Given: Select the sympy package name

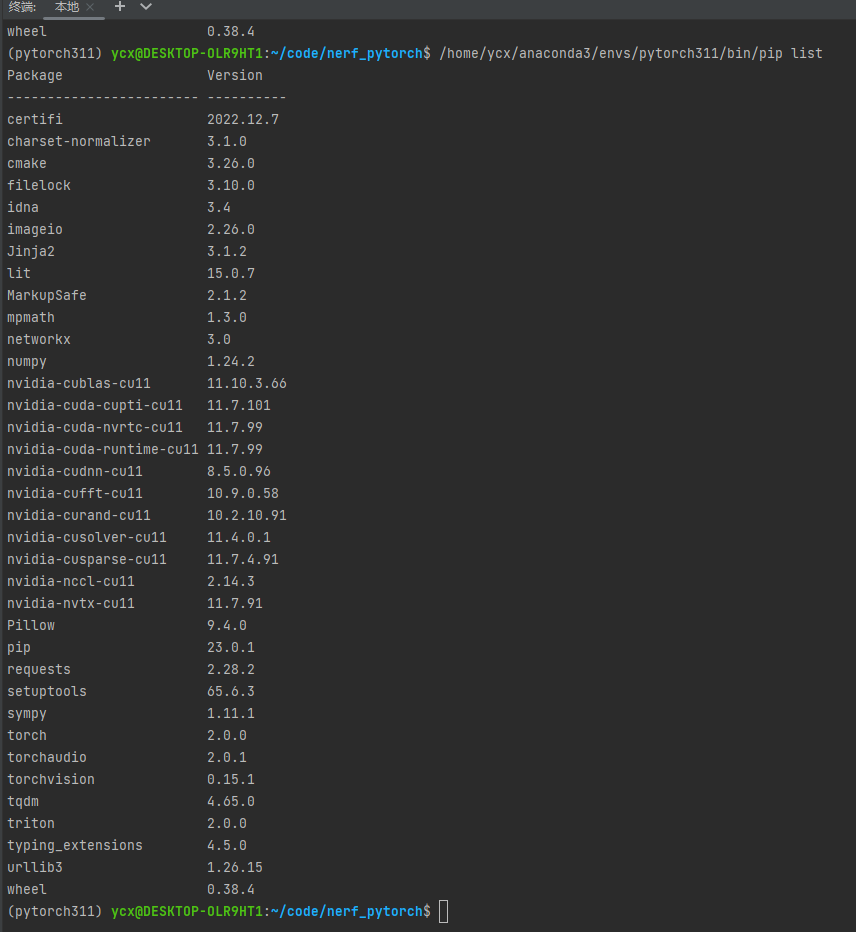Looking at the screenshot, I should (x=27, y=713).
